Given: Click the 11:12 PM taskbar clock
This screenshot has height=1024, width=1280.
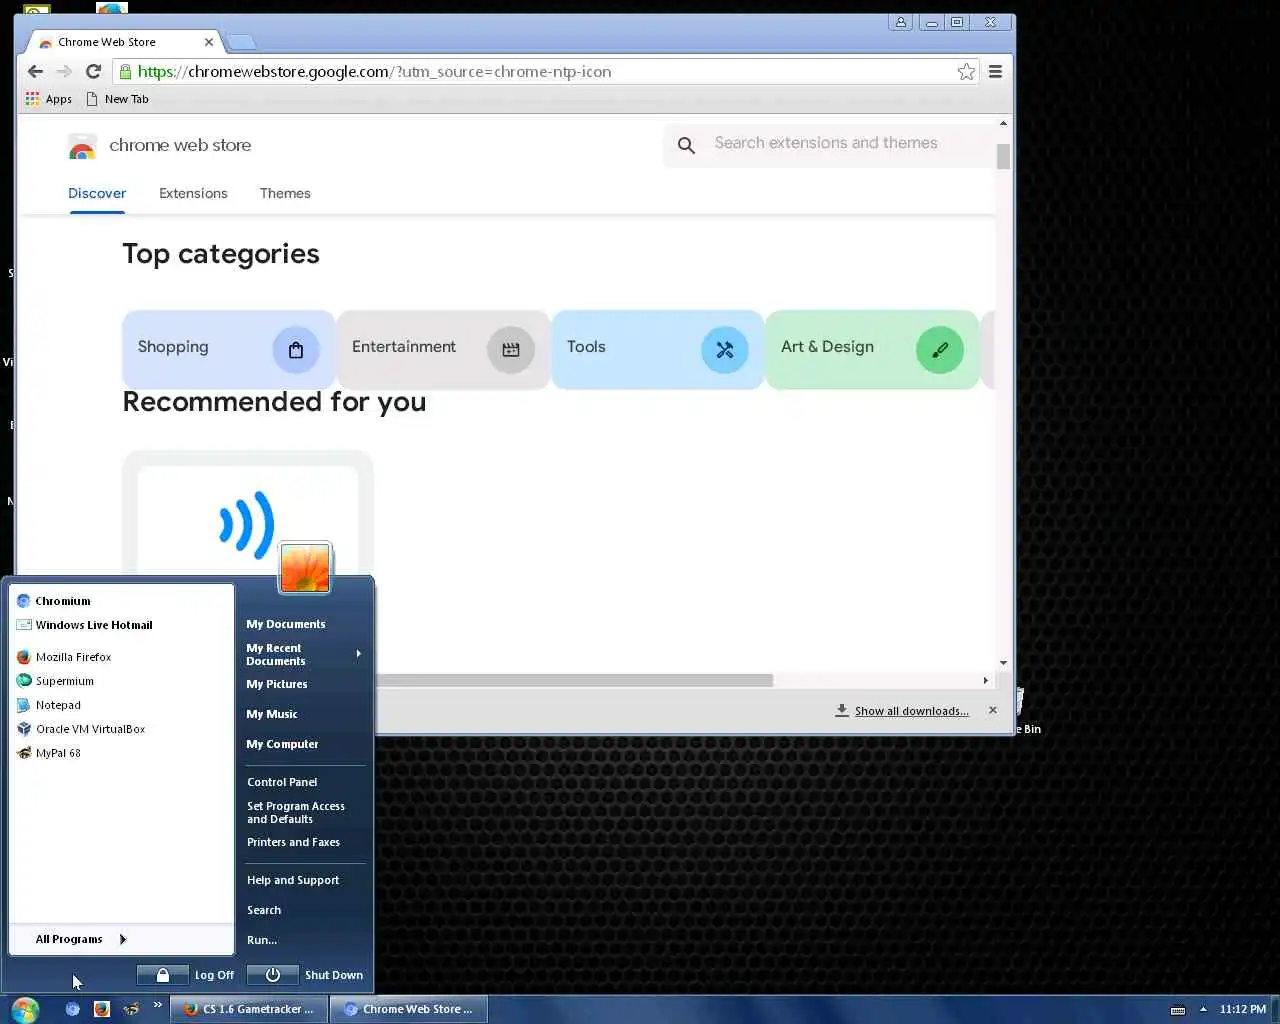Looking at the screenshot, I should [1243, 1009].
